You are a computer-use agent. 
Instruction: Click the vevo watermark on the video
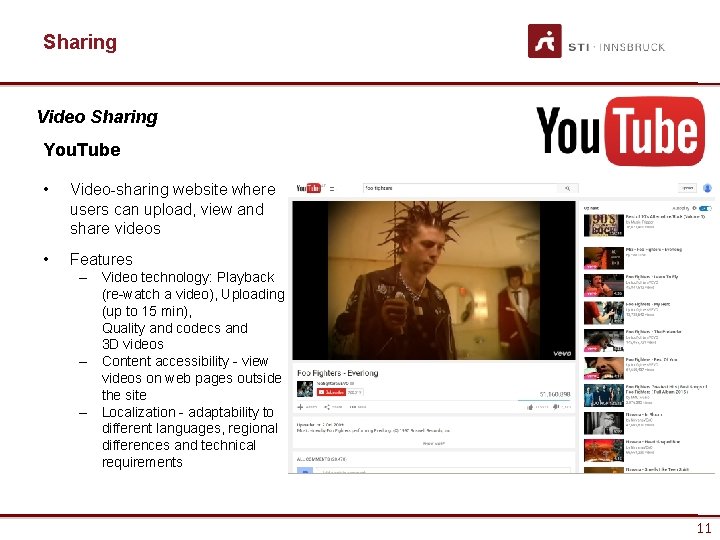point(562,353)
